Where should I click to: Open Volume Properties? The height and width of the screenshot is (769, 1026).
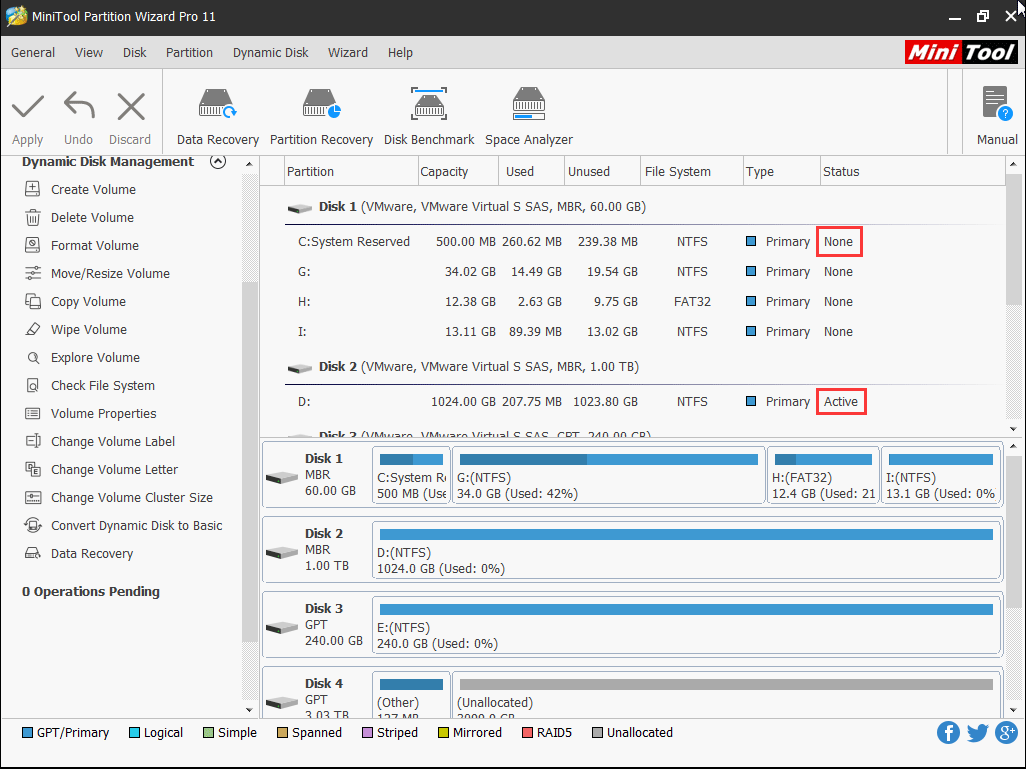[x=103, y=414]
